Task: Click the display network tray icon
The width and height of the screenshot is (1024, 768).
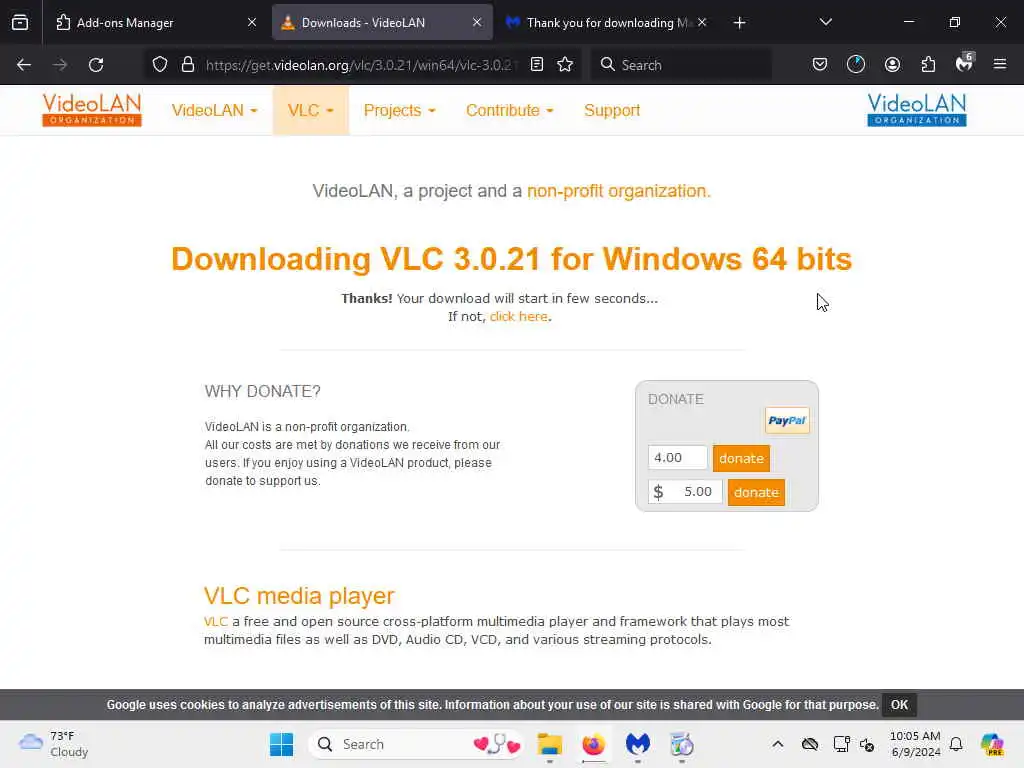Action: point(841,744)
